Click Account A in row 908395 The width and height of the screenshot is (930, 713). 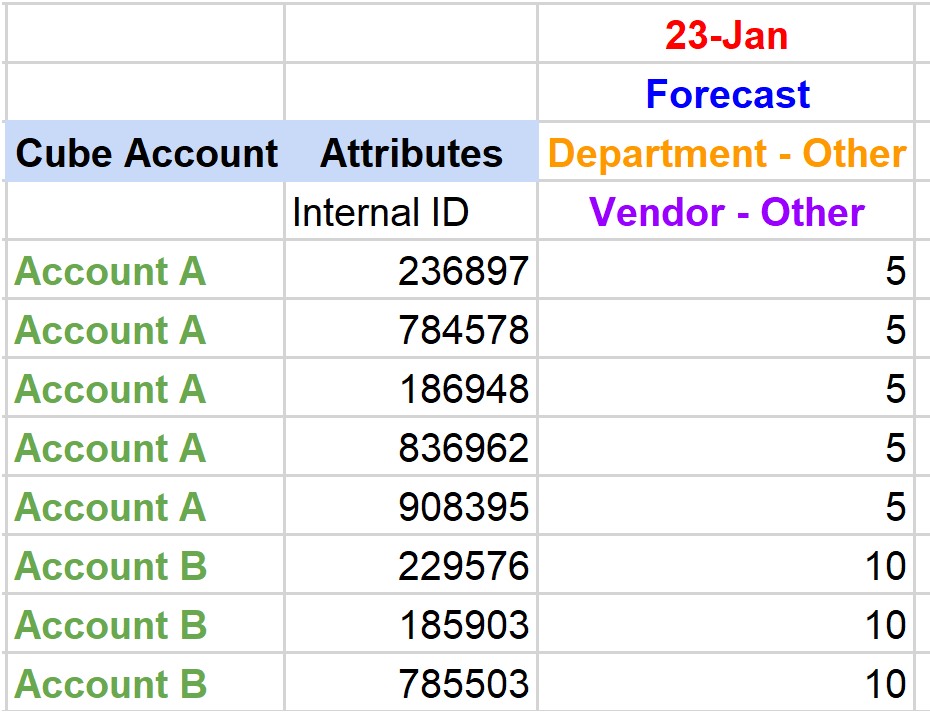tap(145, 506)
